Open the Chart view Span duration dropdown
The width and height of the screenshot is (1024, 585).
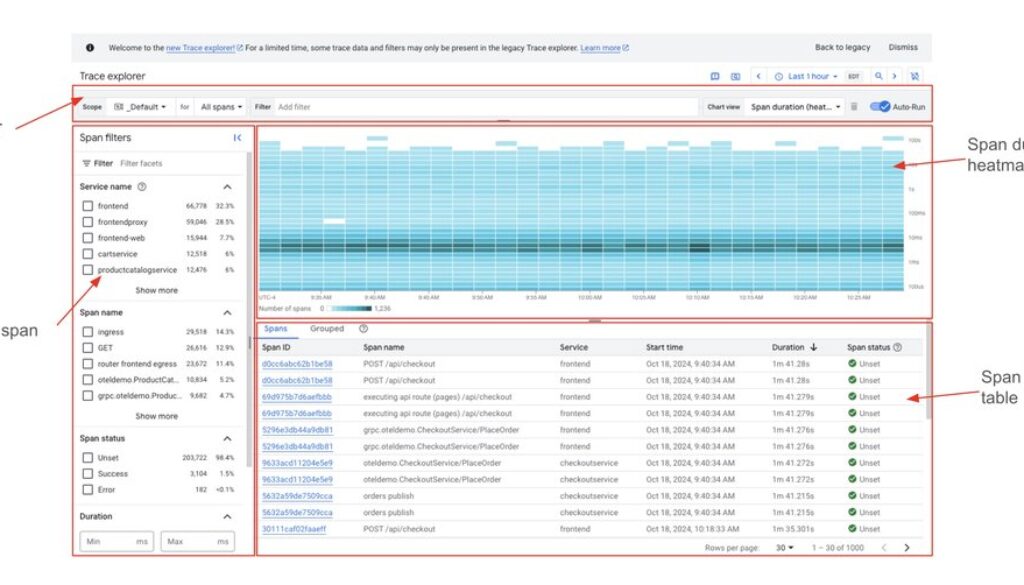pos(796,107)
